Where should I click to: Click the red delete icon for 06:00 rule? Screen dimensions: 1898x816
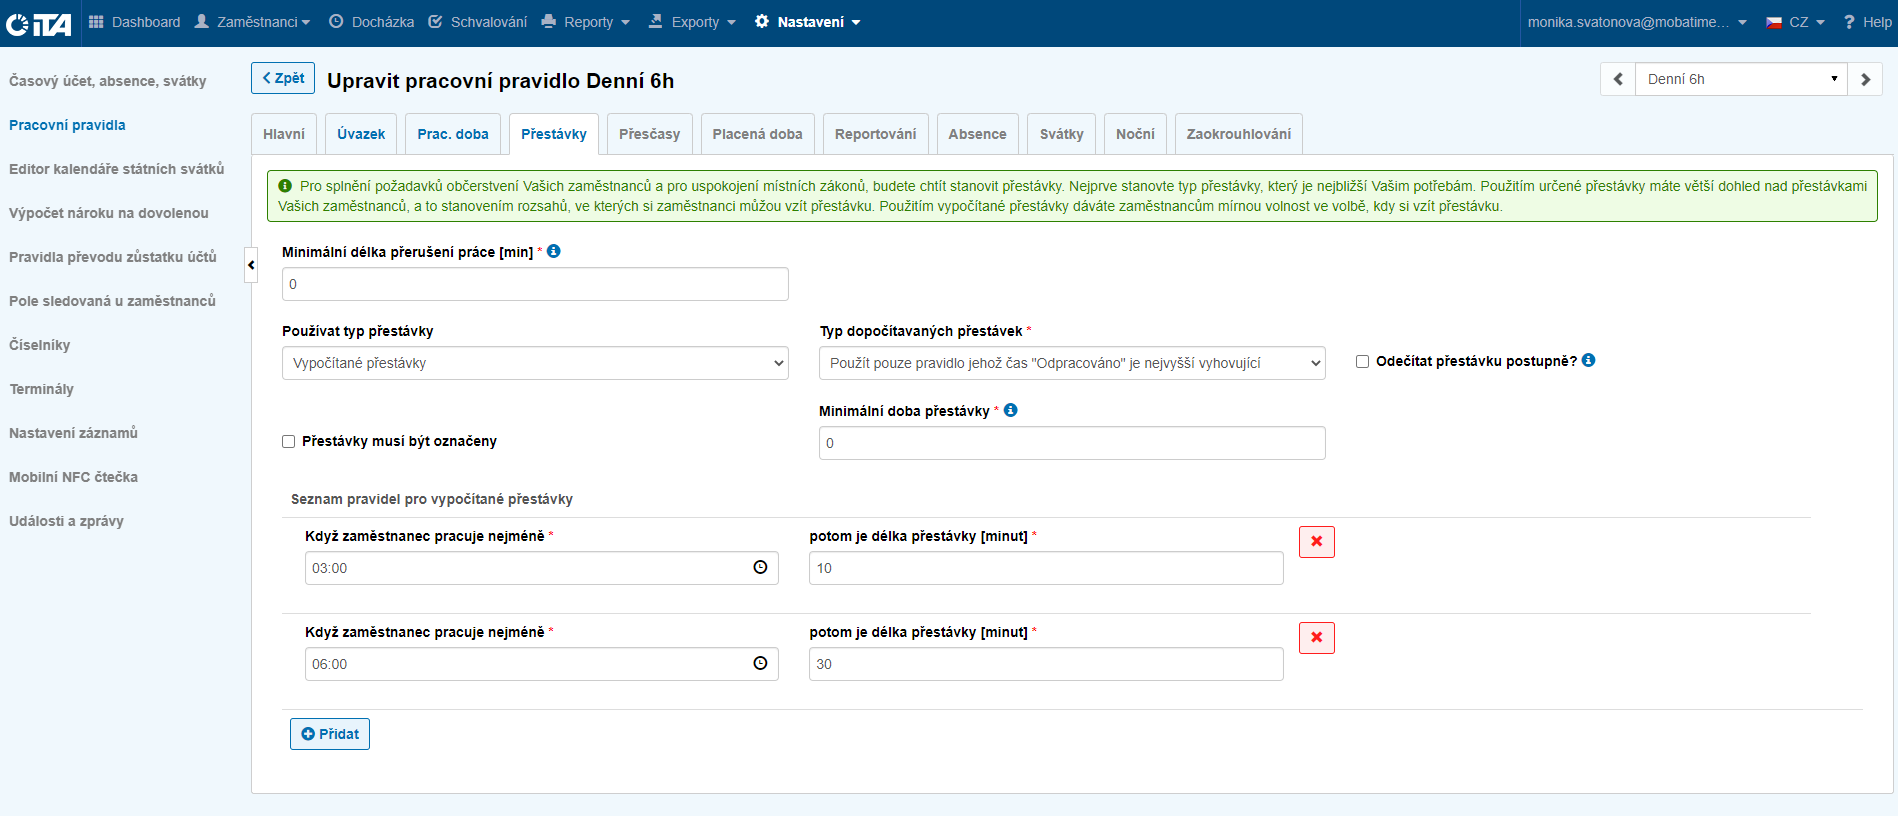click(1316, 638)
